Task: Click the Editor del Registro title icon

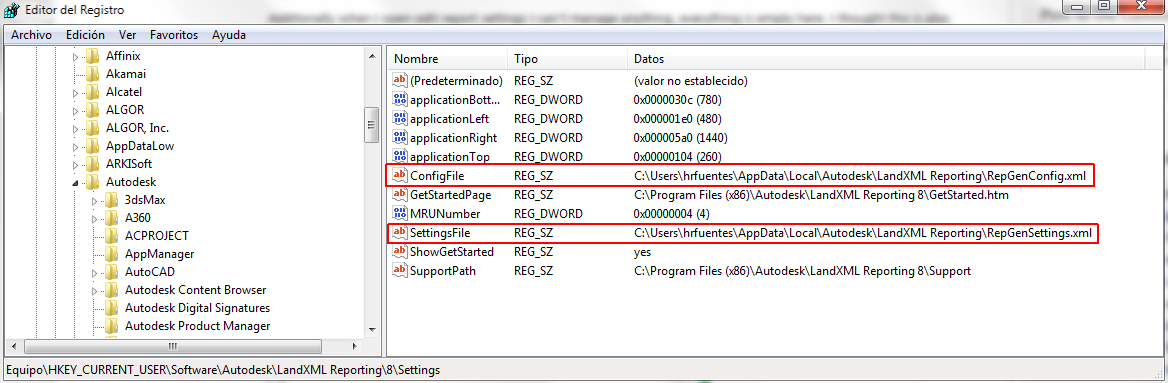Action: tap(13, 10)
